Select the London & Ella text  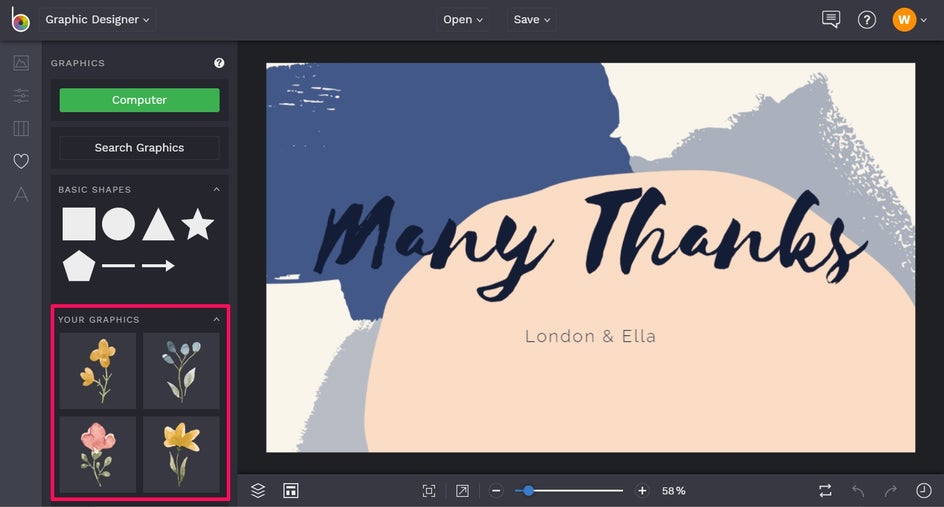coord(590,336)
